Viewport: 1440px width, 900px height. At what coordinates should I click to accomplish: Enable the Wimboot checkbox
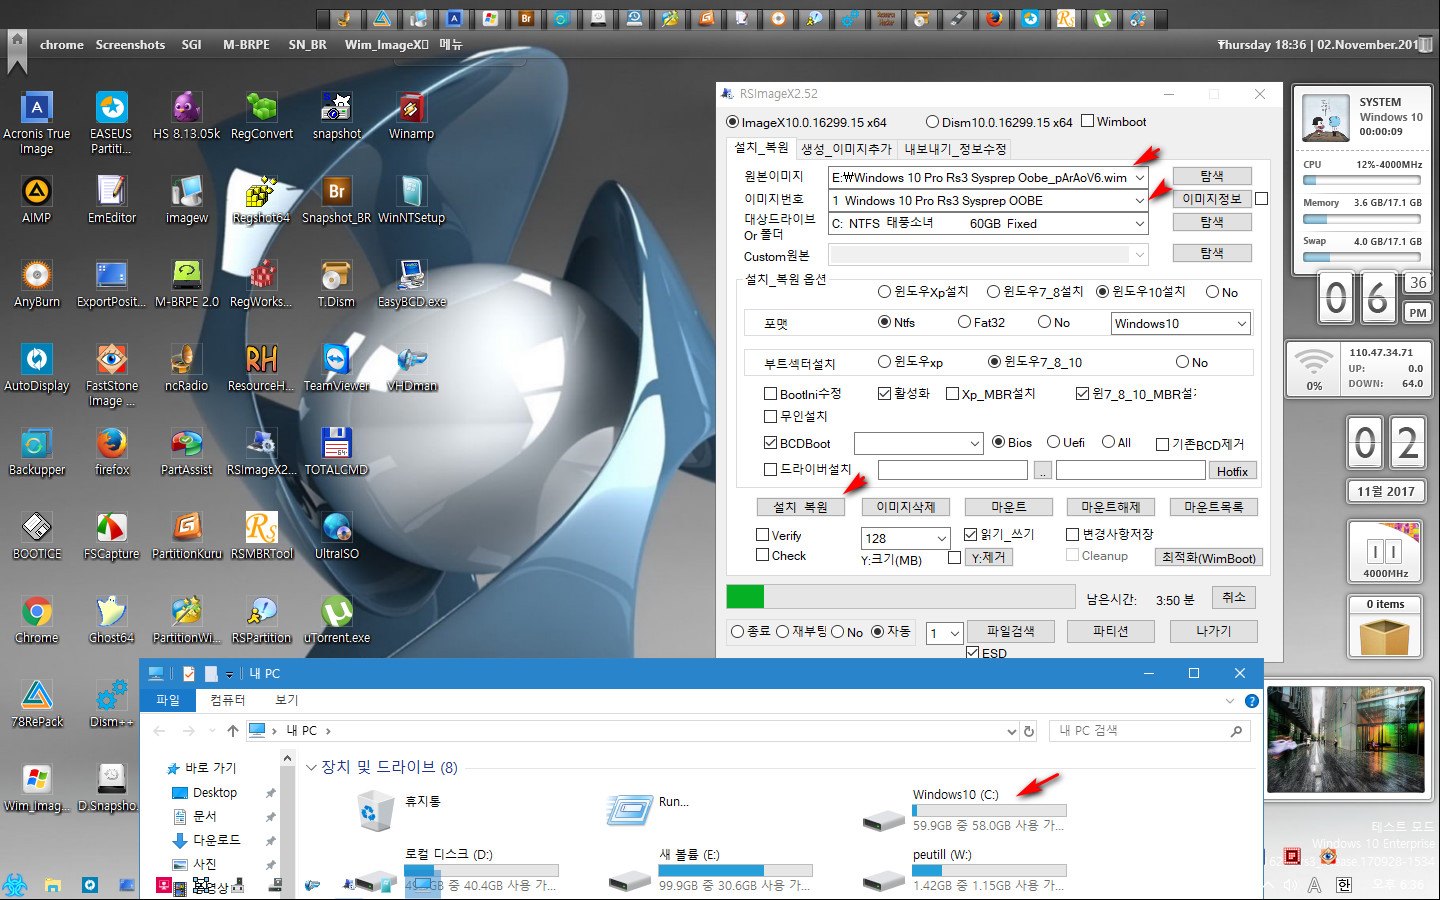click(x=1088, y=121)
